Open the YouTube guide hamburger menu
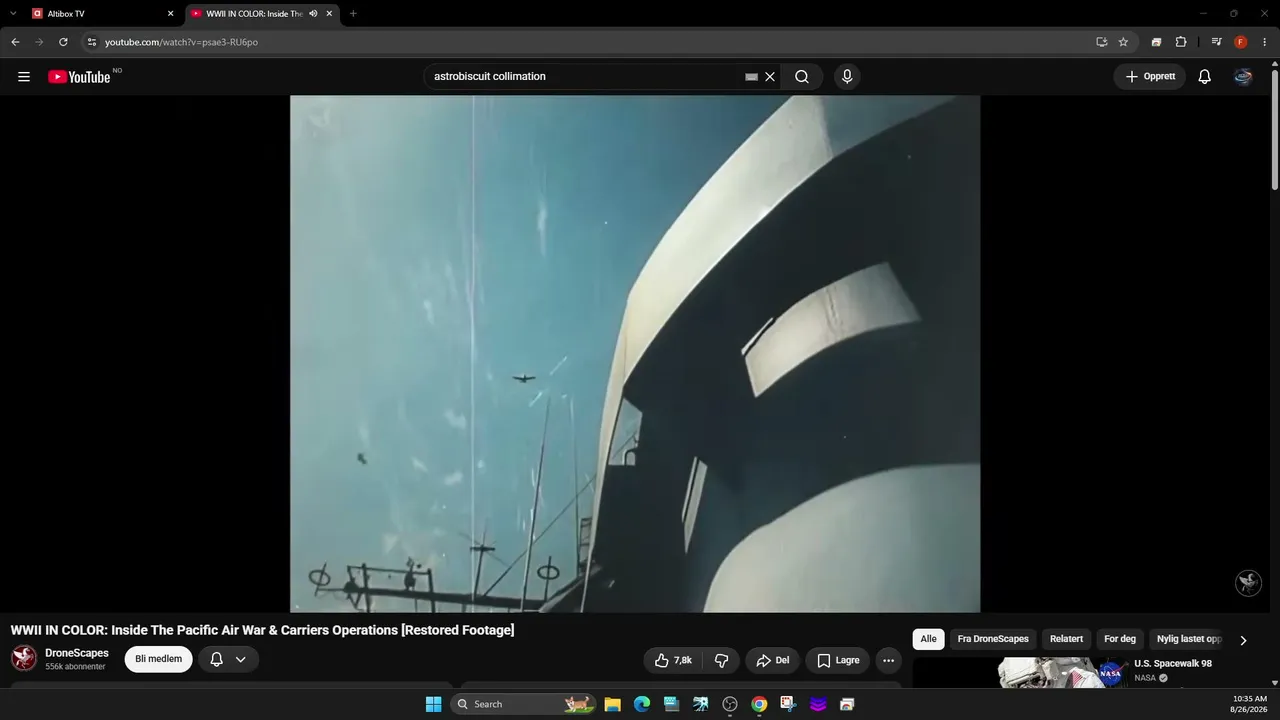The width and height of the screenshot is (1280, 720). (x=24, y=77)
